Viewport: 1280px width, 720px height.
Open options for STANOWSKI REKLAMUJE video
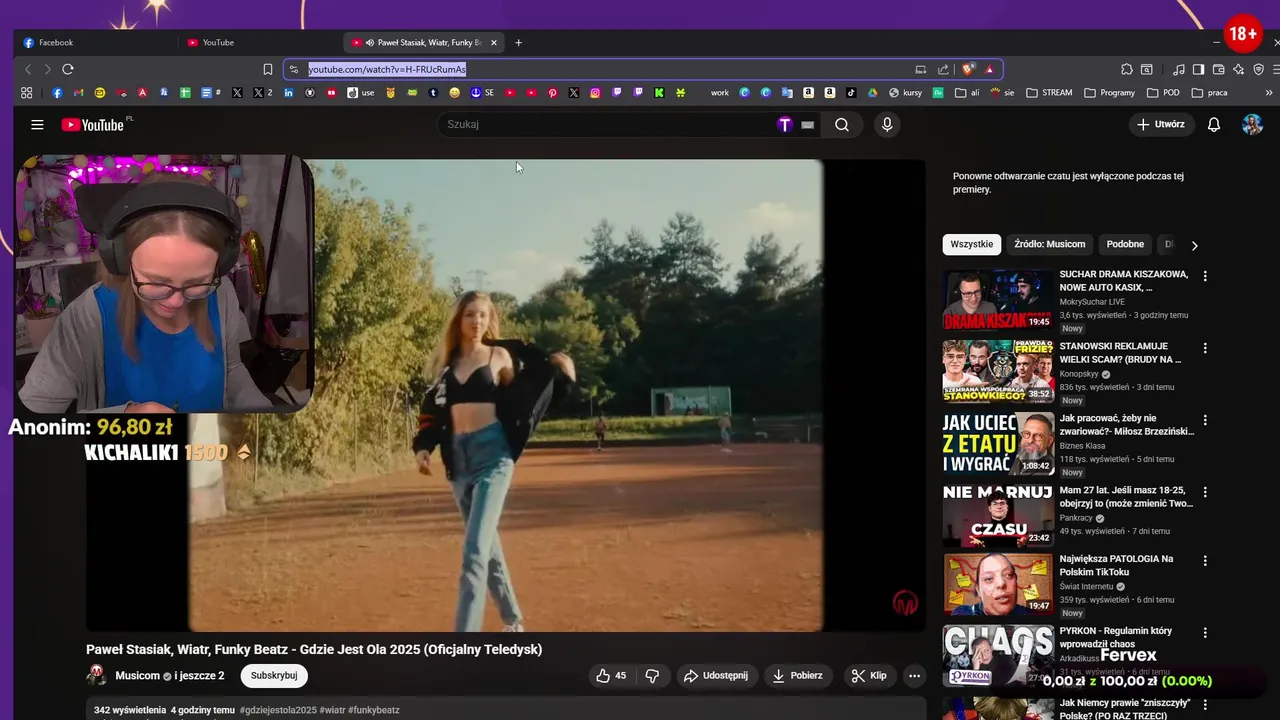tap(1205, 348)
